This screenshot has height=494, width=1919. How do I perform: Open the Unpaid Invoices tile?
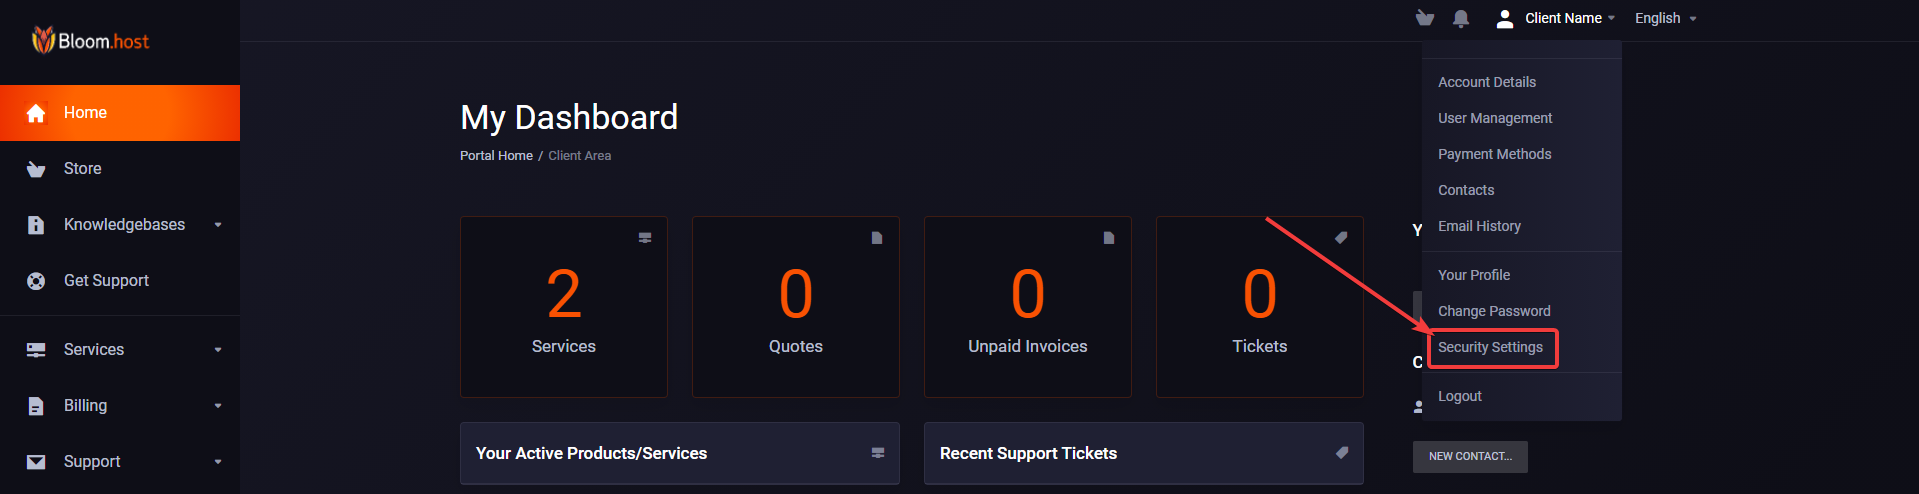tap(1027, 307)
